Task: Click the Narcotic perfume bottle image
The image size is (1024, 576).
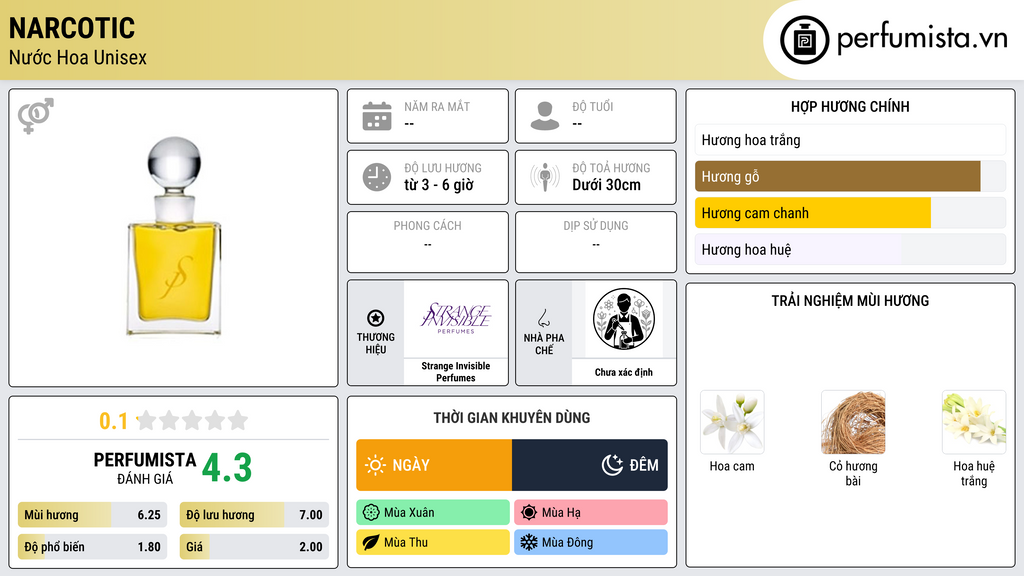Action: pyautogui.click(x=174, y=236)
